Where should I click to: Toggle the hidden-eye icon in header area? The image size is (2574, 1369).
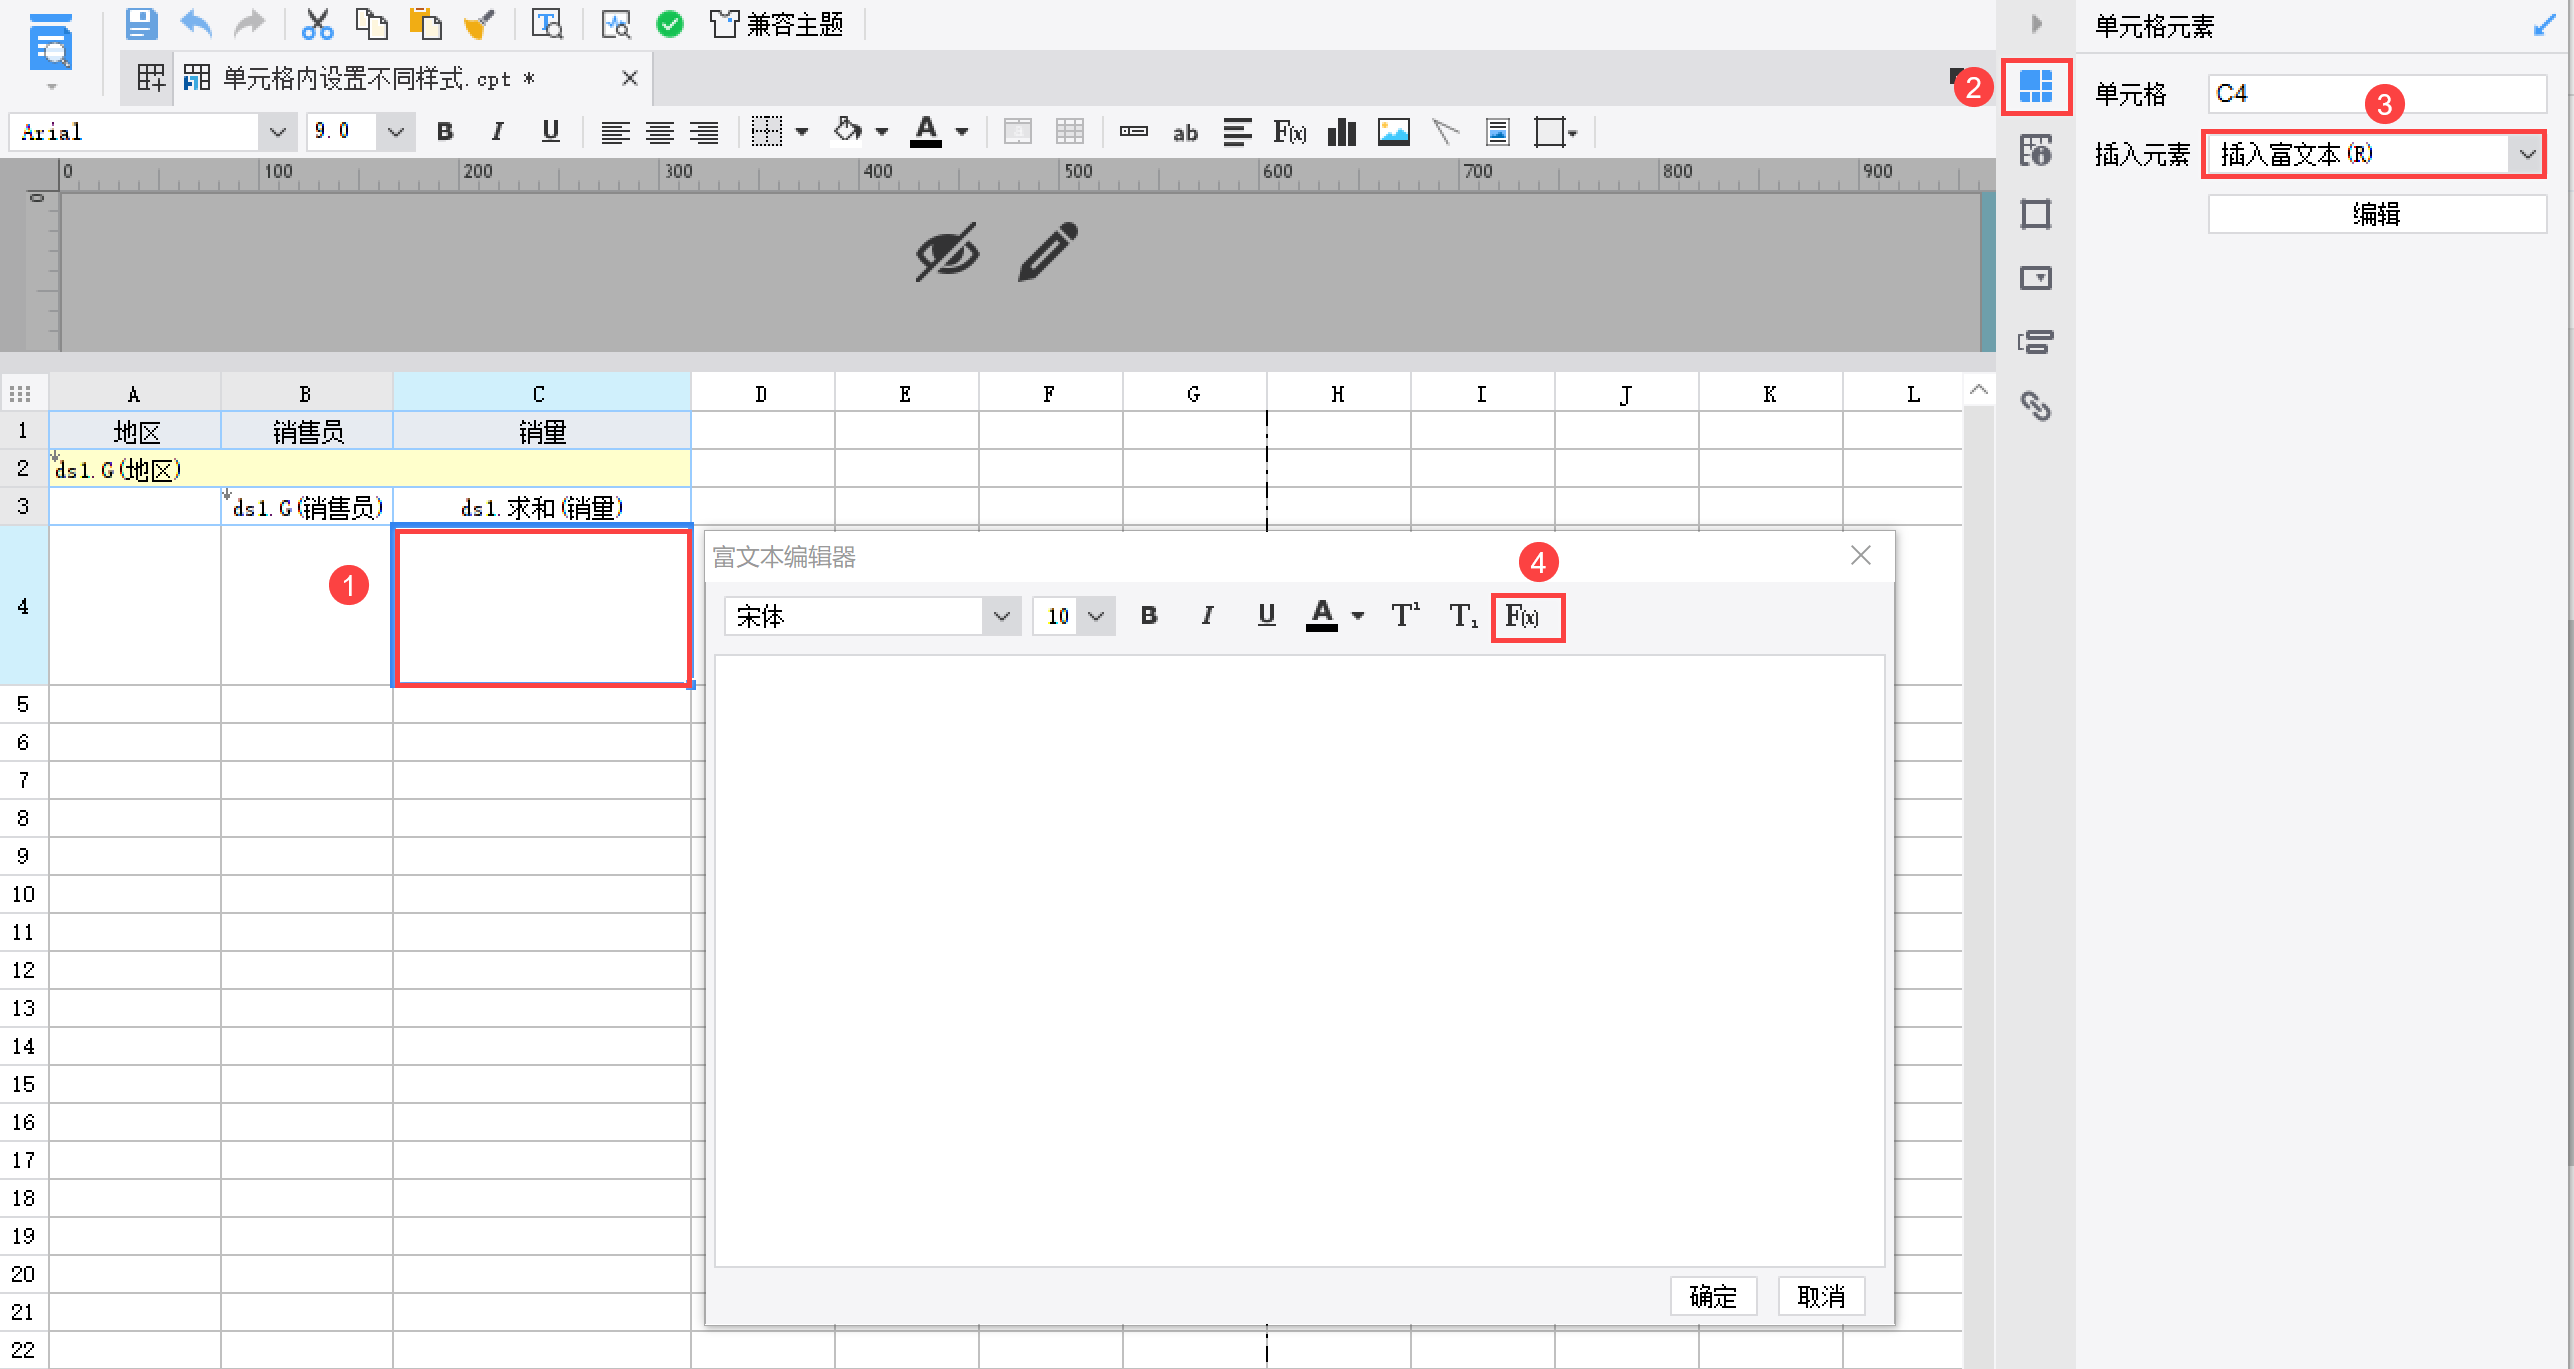pyautogui.click(x=946, y=252)
